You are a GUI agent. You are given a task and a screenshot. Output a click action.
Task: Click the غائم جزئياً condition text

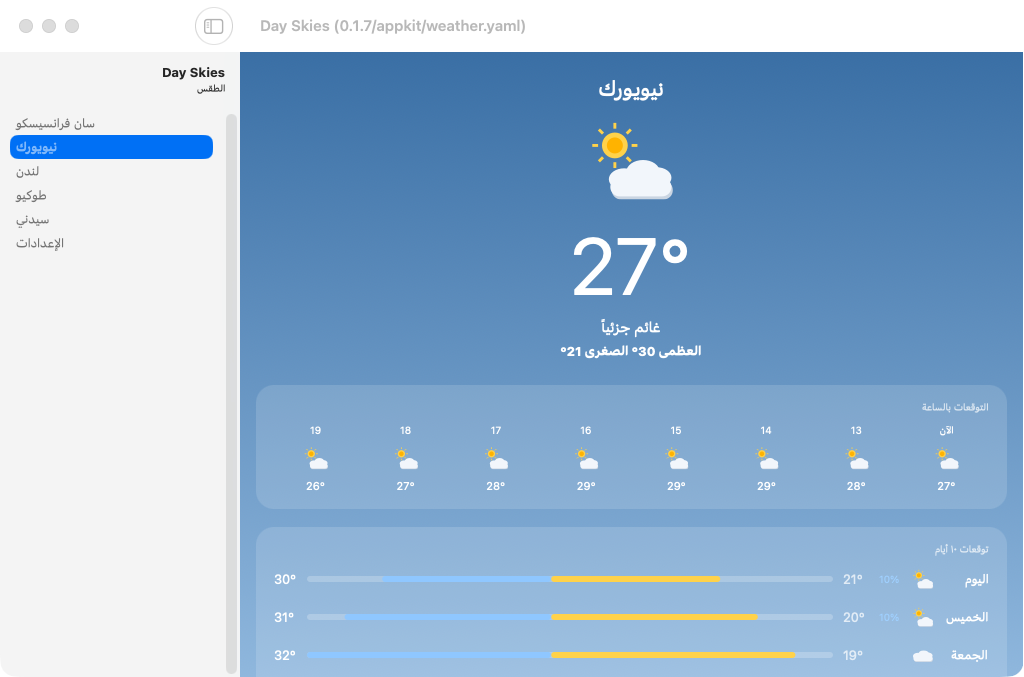631,327
